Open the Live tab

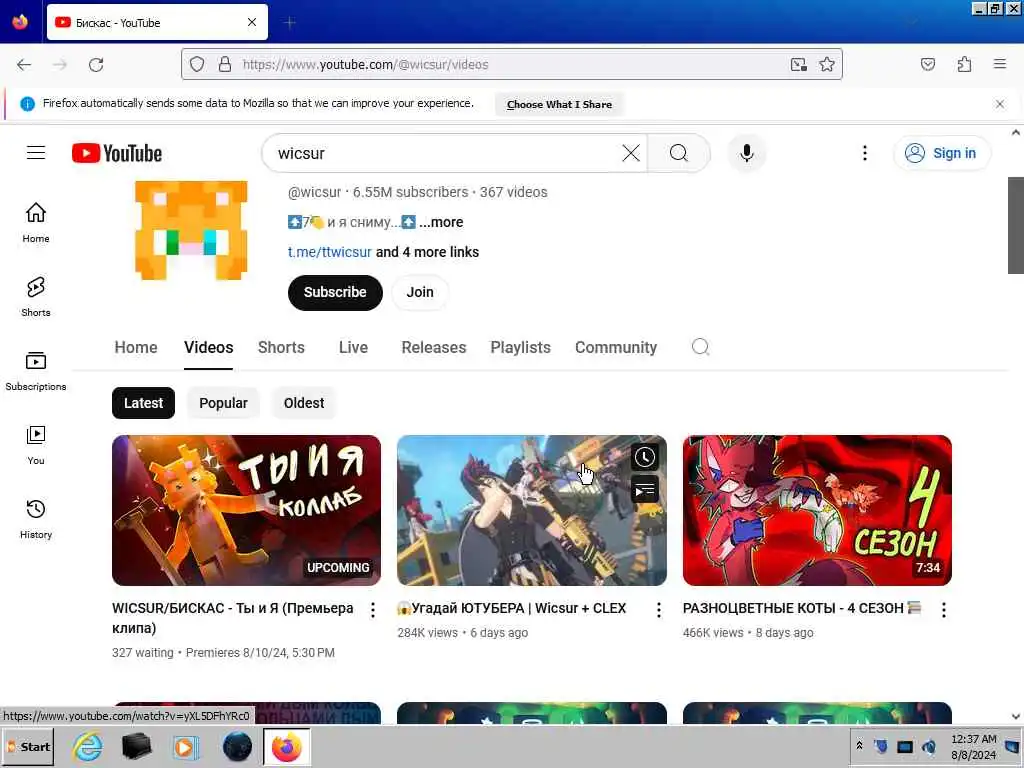coord(353,347)
